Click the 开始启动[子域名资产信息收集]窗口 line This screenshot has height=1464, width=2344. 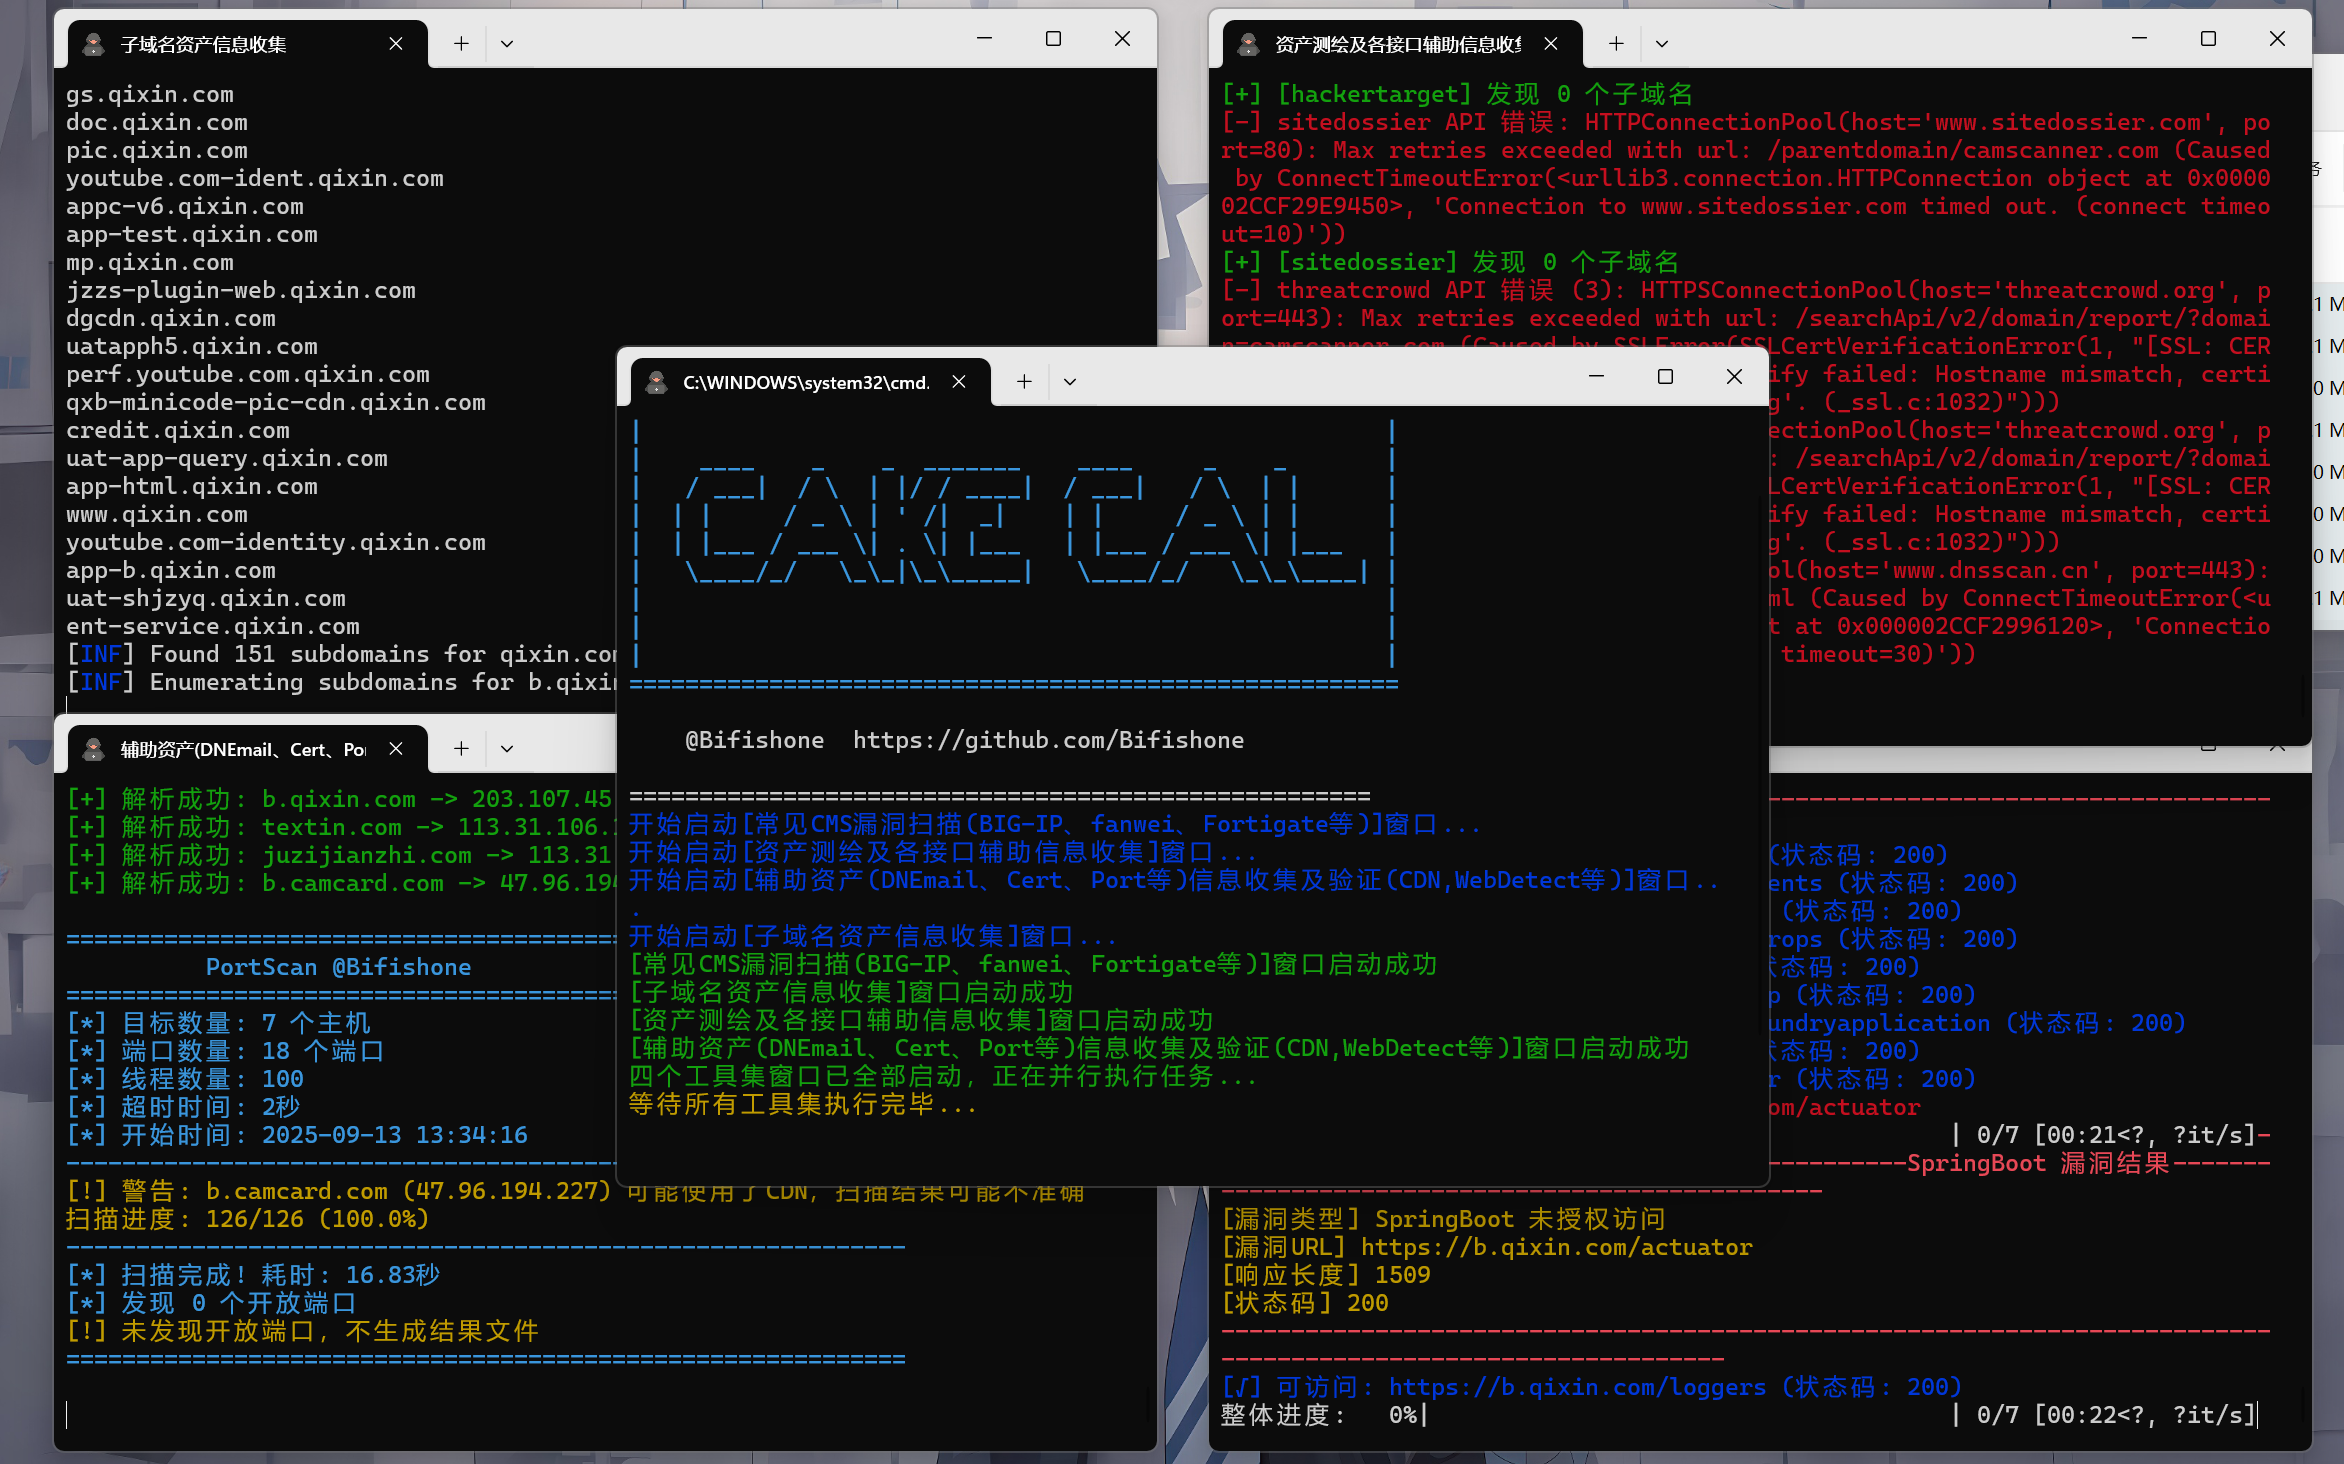point(872,936)
